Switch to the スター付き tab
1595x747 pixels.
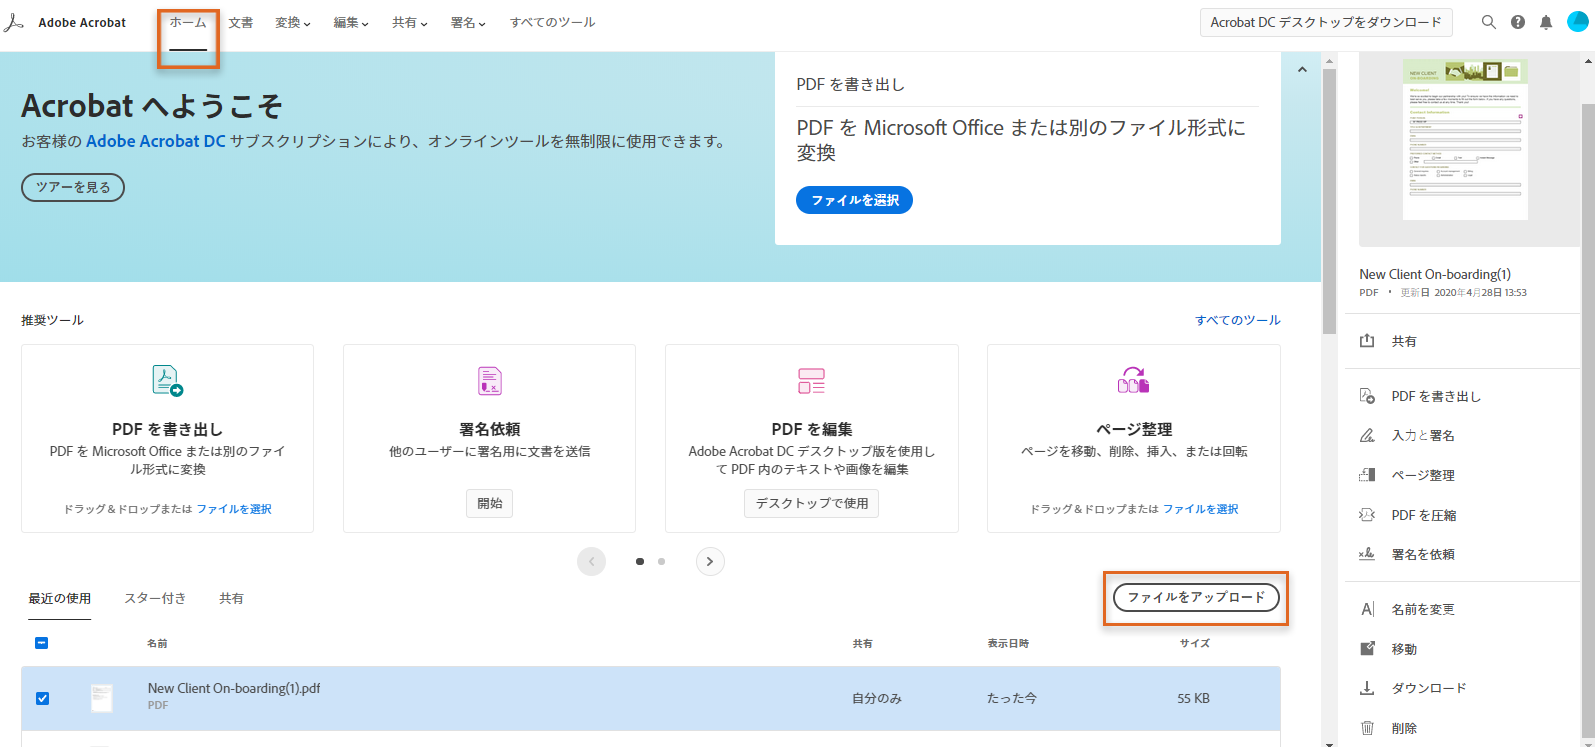pyautogui.click(x=155, y=598)
